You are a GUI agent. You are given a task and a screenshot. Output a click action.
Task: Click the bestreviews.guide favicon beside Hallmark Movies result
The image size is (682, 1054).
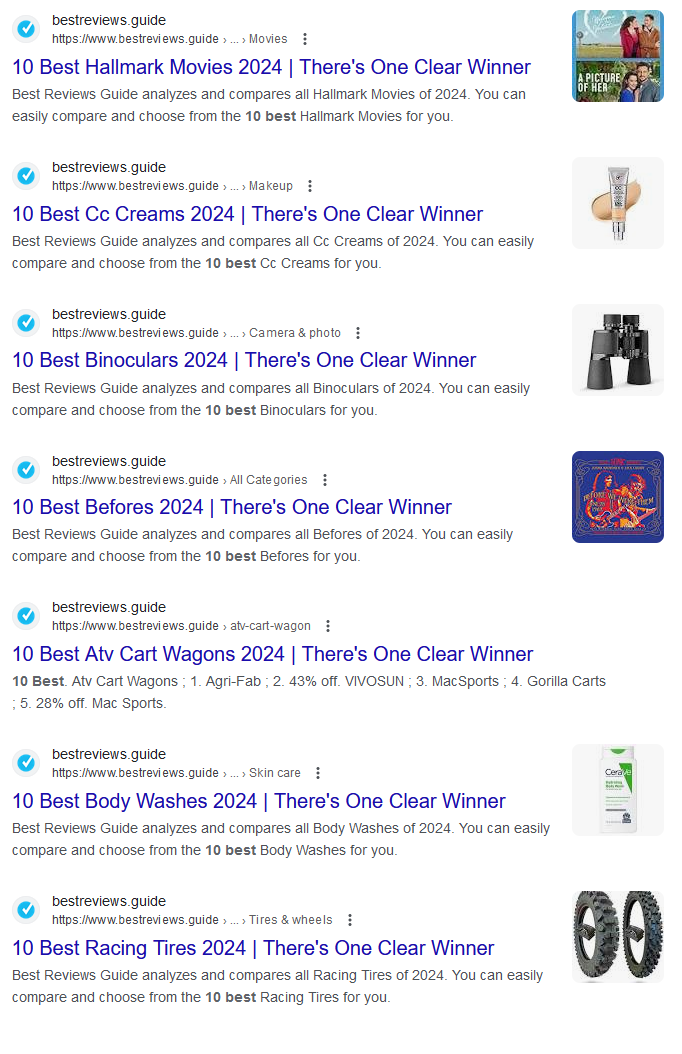[x=25, y=29]
